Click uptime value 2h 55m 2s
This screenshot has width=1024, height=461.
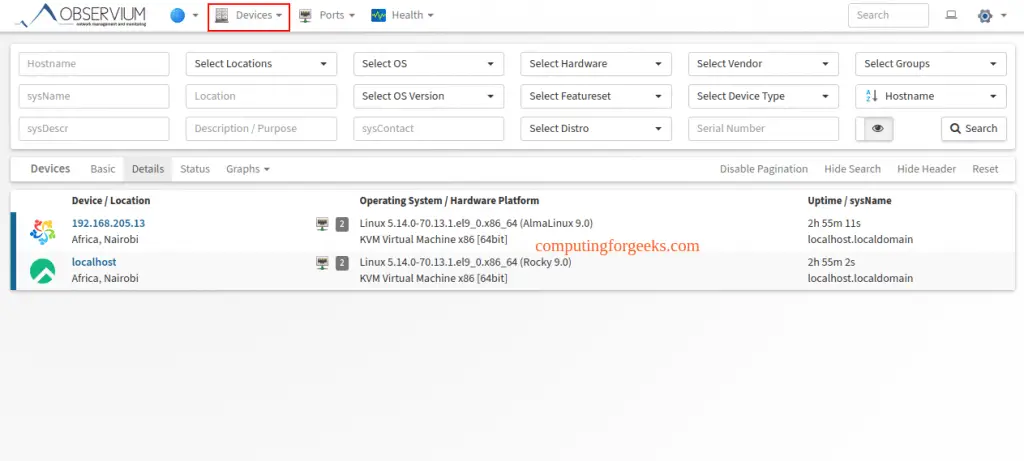(831, 262)
